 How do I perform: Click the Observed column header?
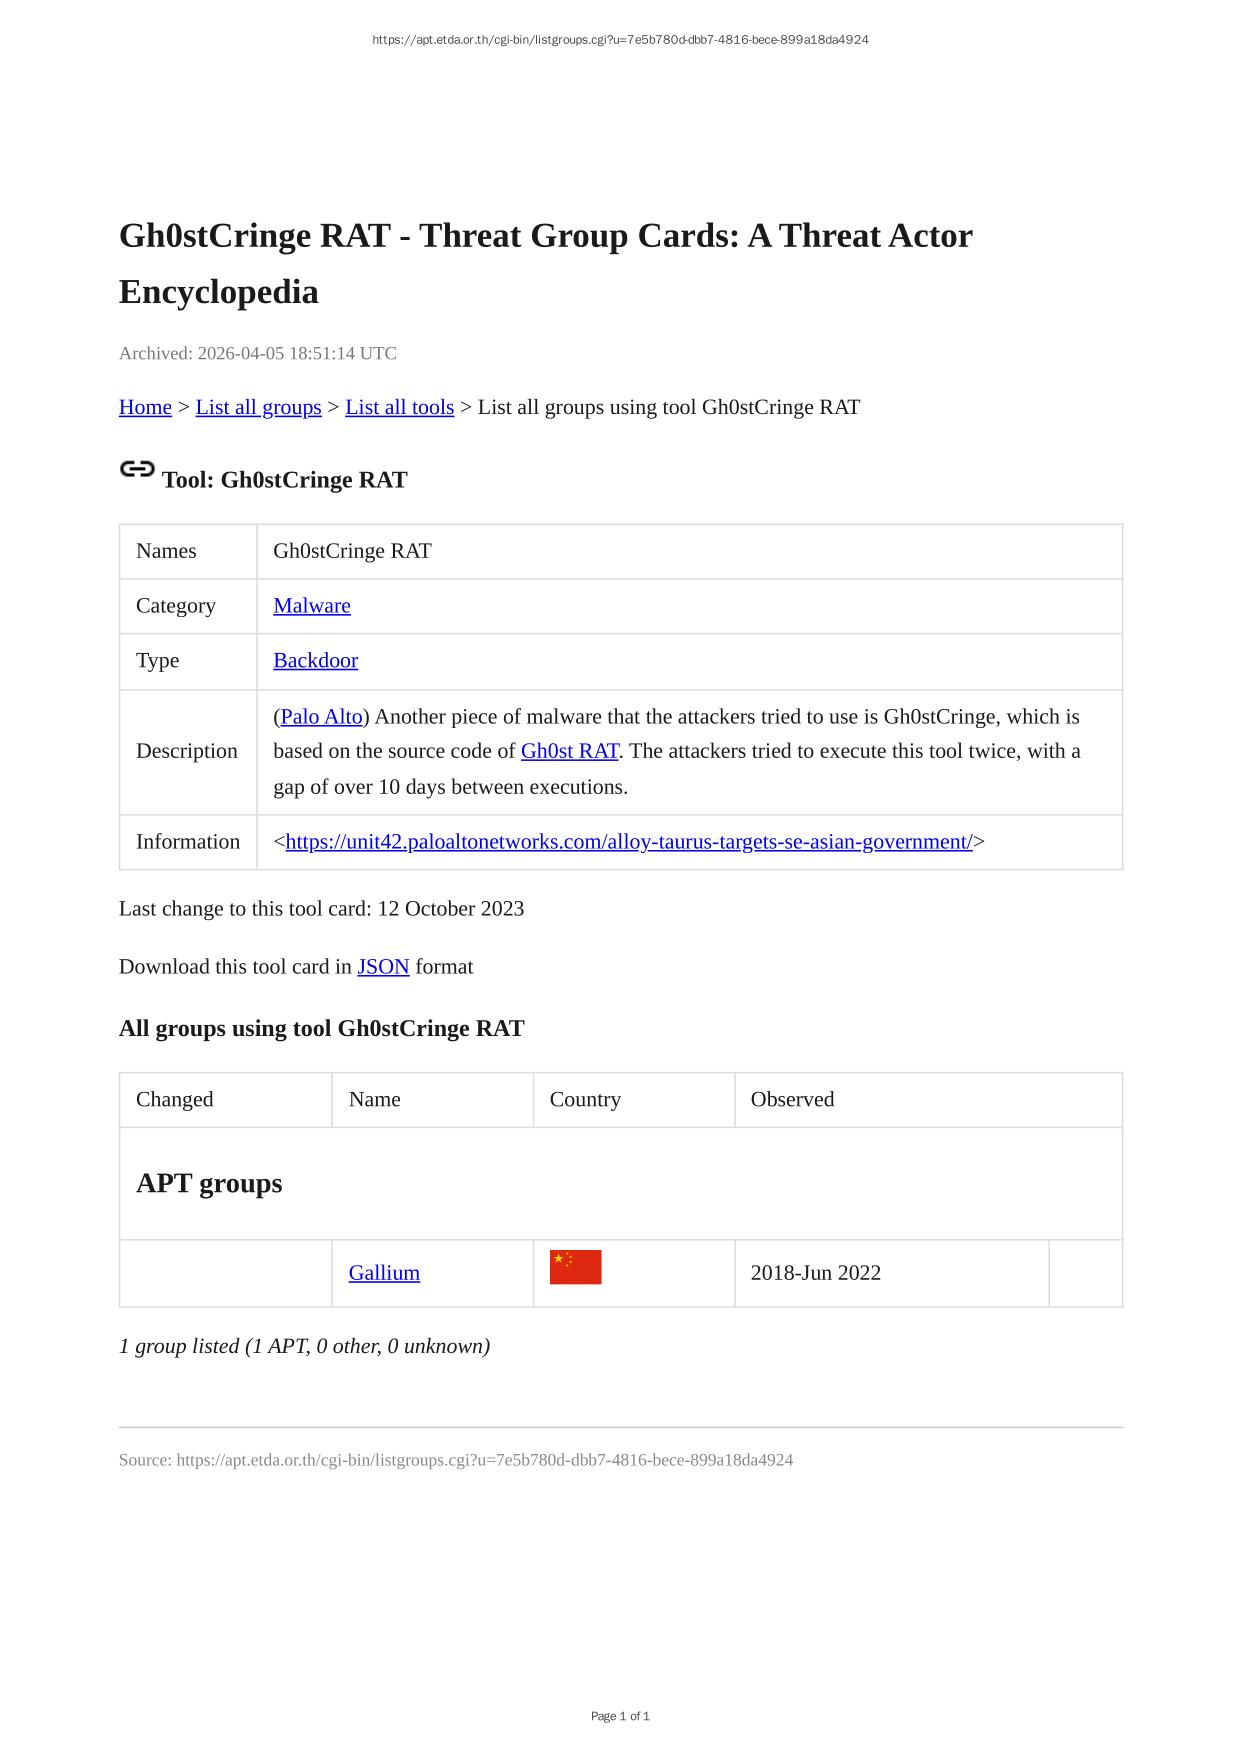[x=792, y=1100]
